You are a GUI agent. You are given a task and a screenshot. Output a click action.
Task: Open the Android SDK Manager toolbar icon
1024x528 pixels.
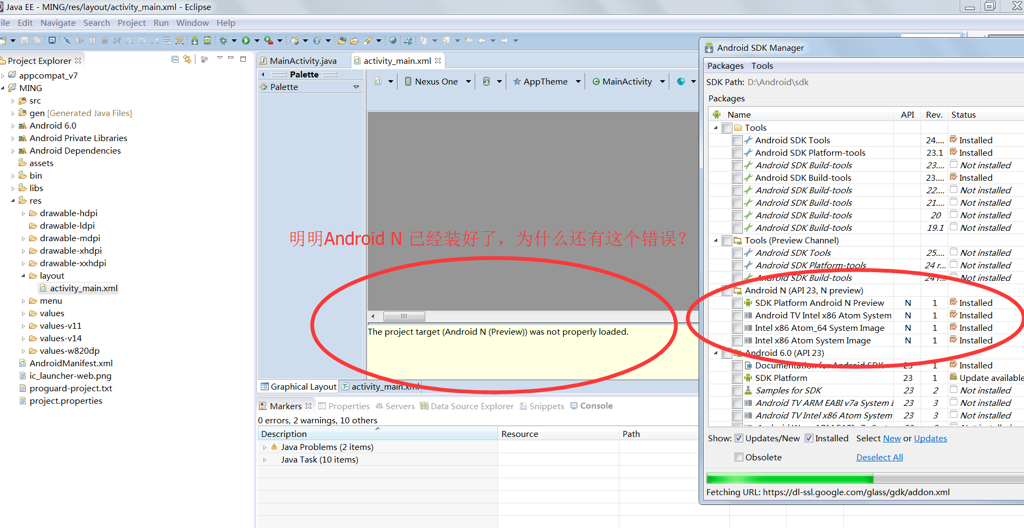click(x=195, y=41)
